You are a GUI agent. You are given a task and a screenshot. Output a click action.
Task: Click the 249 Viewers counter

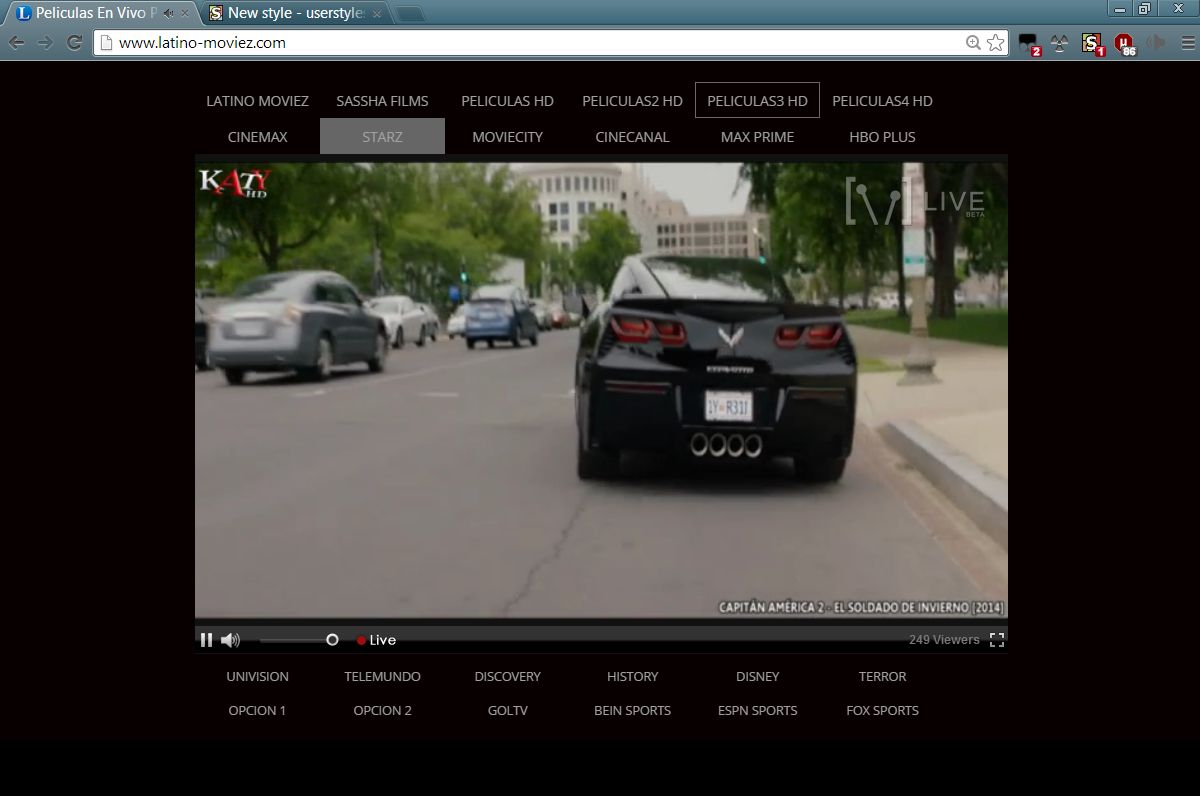[x=944, y=640]
